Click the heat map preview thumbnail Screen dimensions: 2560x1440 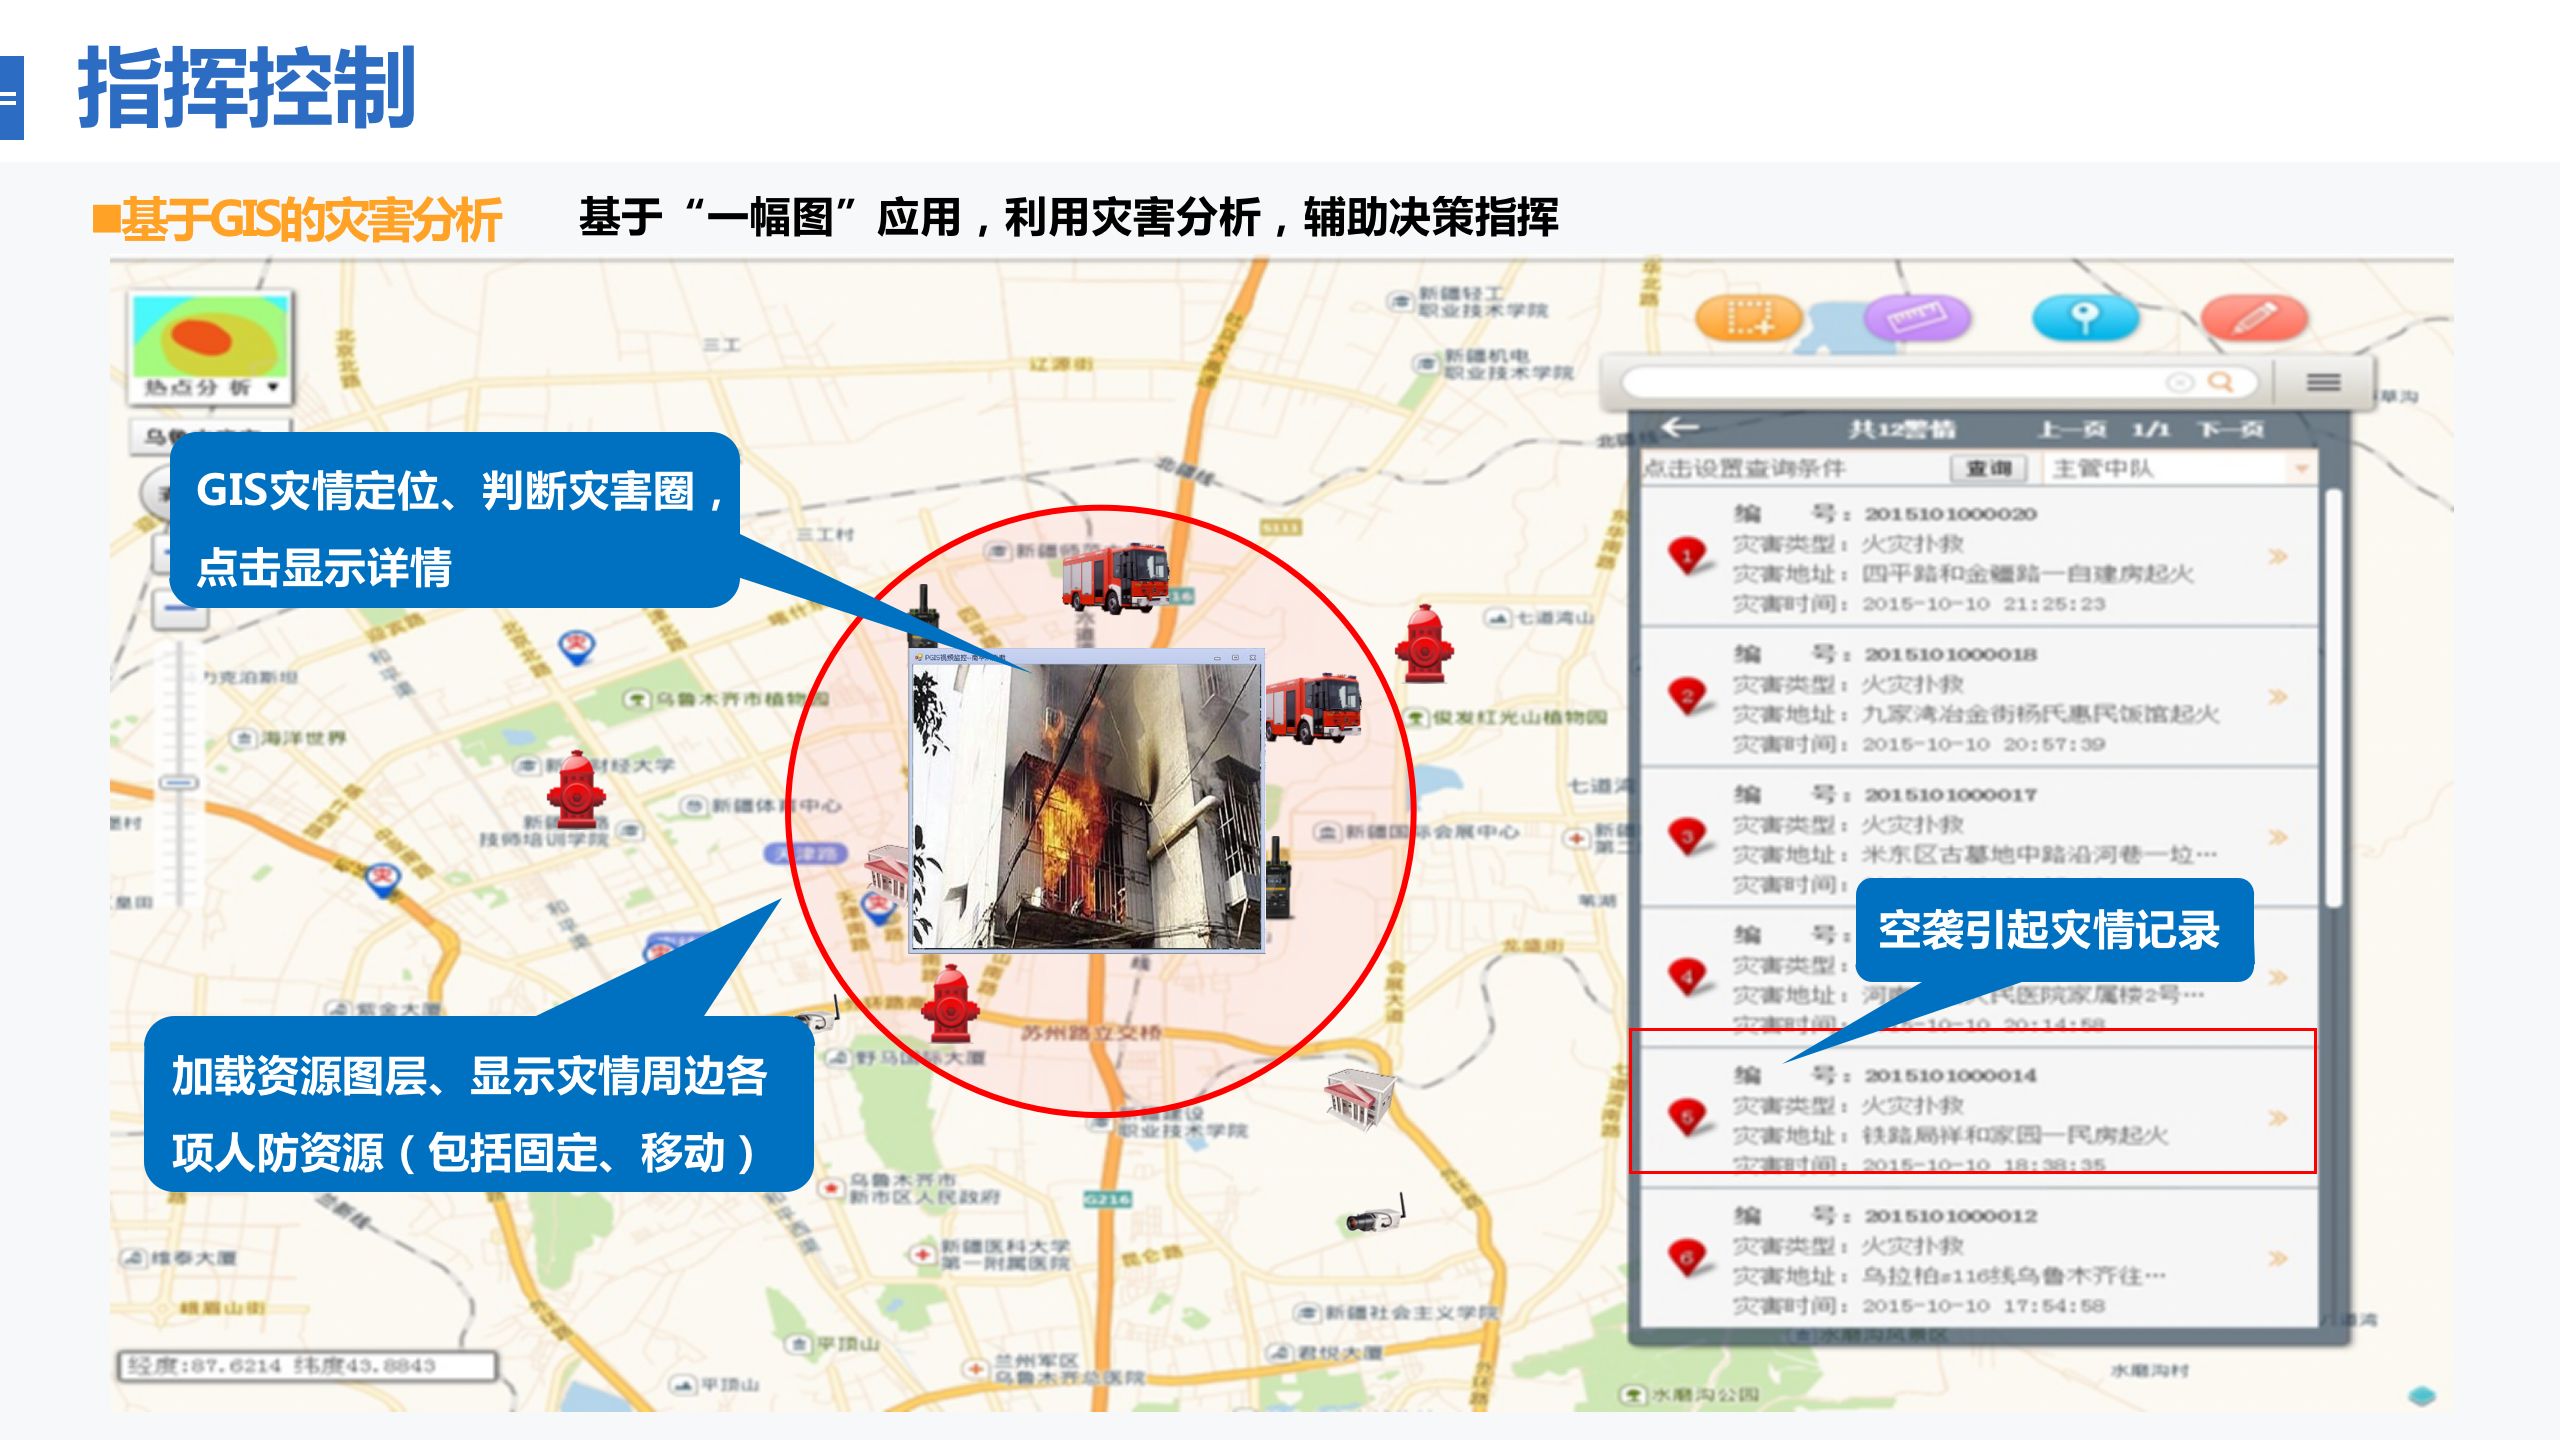coord(210,335)
